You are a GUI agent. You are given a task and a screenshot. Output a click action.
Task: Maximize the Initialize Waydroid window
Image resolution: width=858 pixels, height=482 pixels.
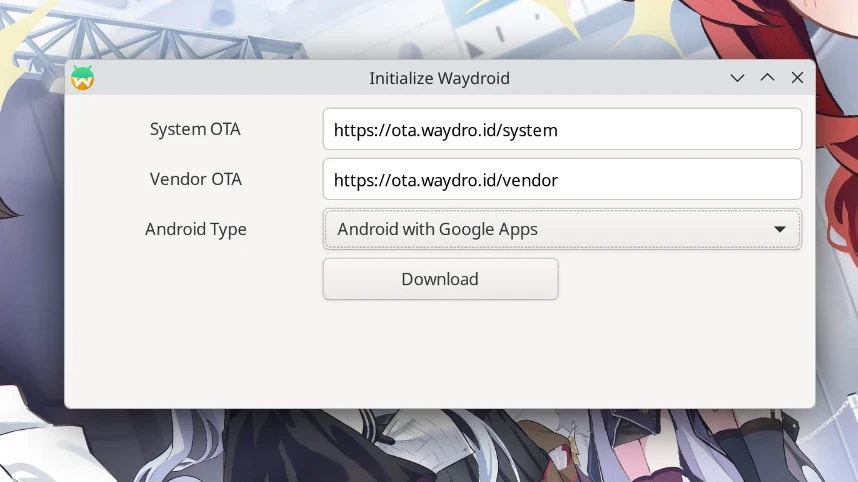(767, 78)
